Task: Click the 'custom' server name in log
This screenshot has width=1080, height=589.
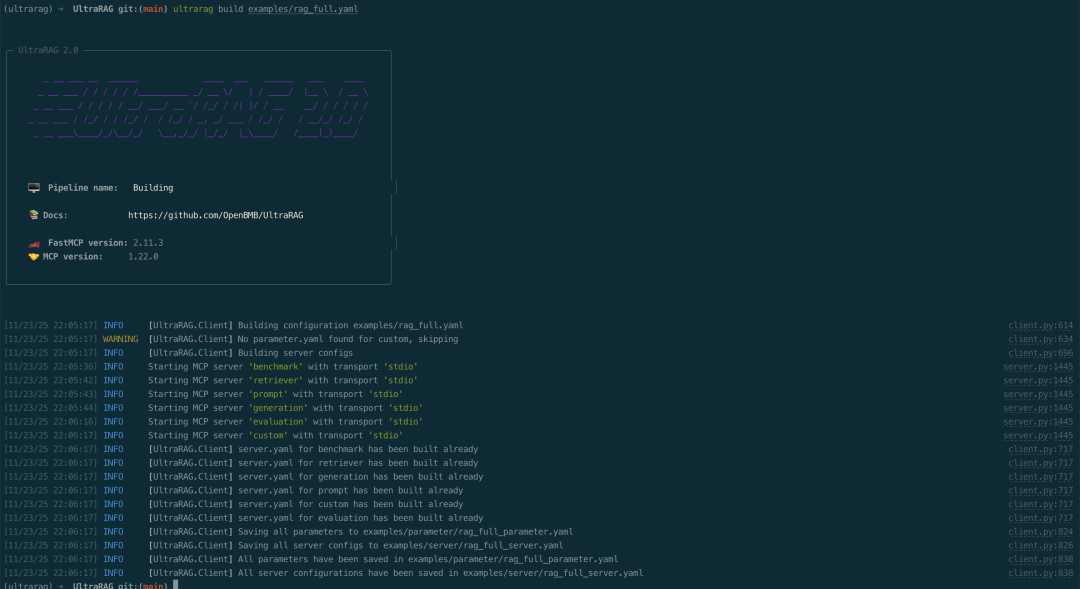Action: coord(268,435)
